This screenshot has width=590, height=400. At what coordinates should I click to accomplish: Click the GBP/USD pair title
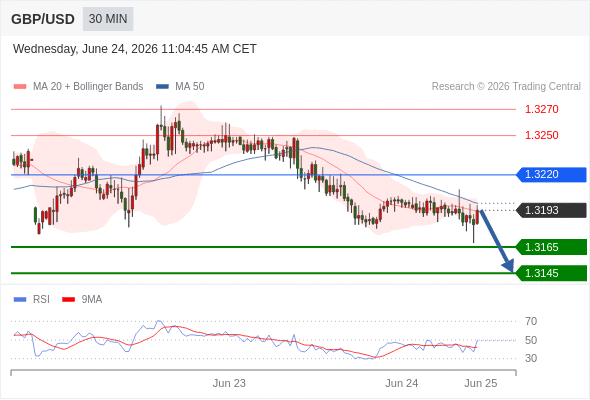coord(43,19)
